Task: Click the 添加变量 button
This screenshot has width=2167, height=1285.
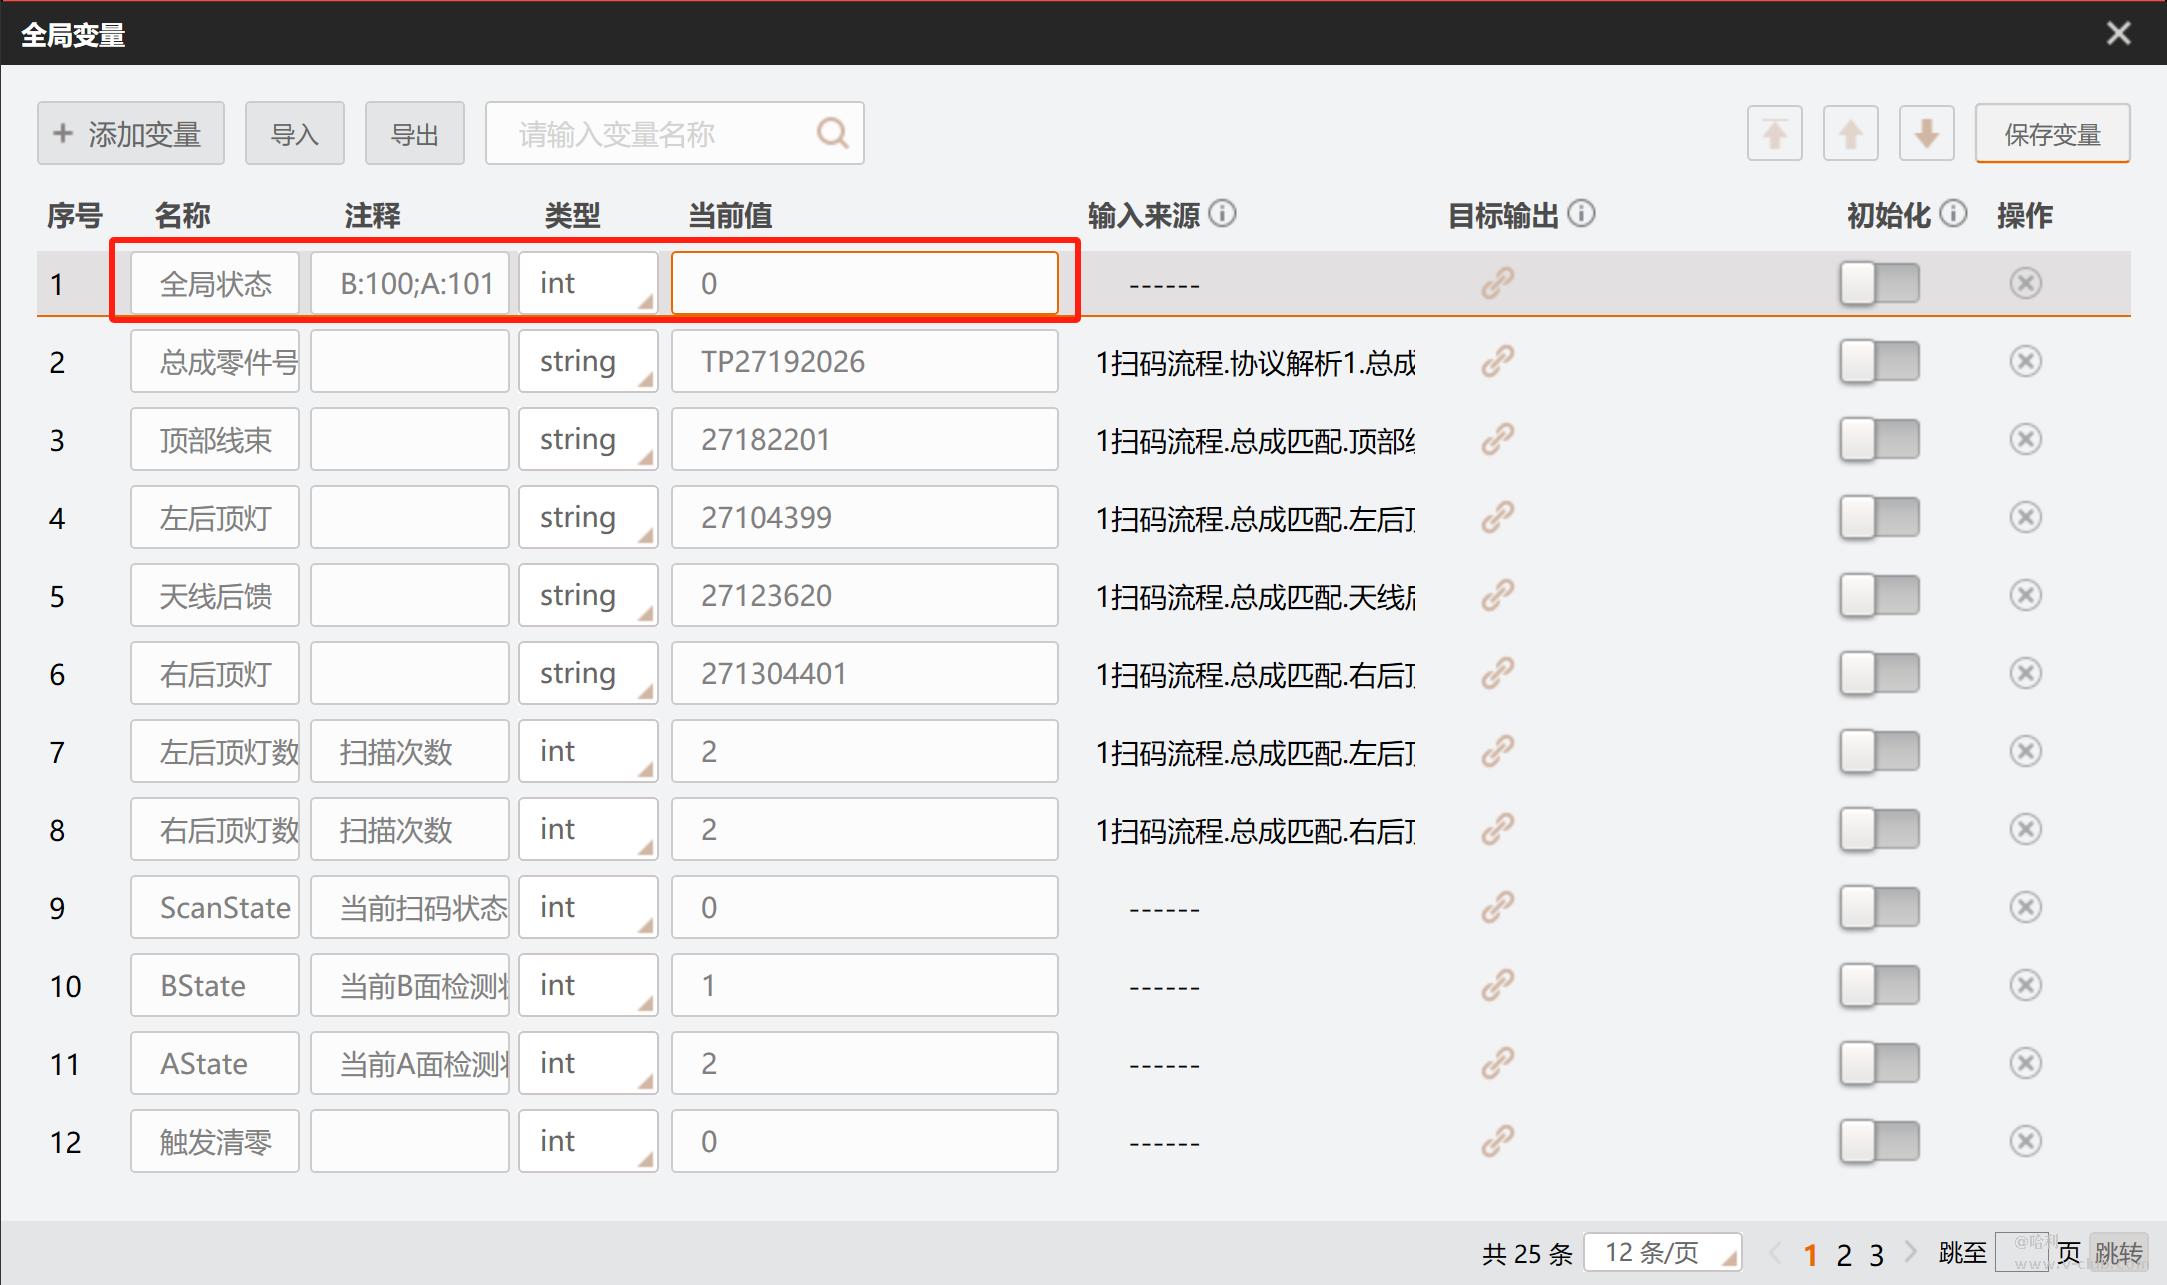Action: [130, 133]
